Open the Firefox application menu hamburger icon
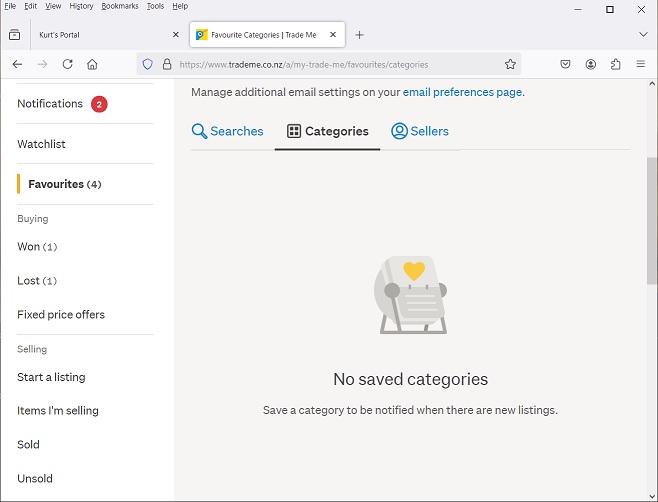658x502 pixels. pos(641,64)
